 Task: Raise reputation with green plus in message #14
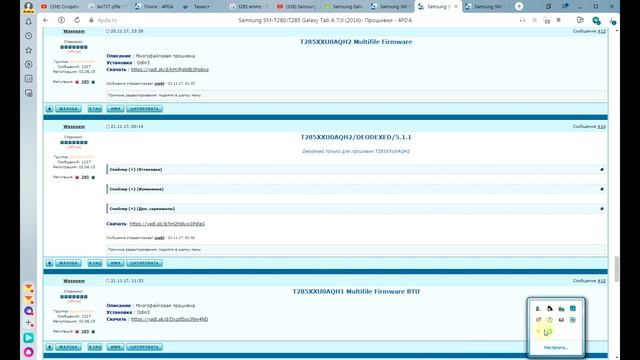[93, 178]
